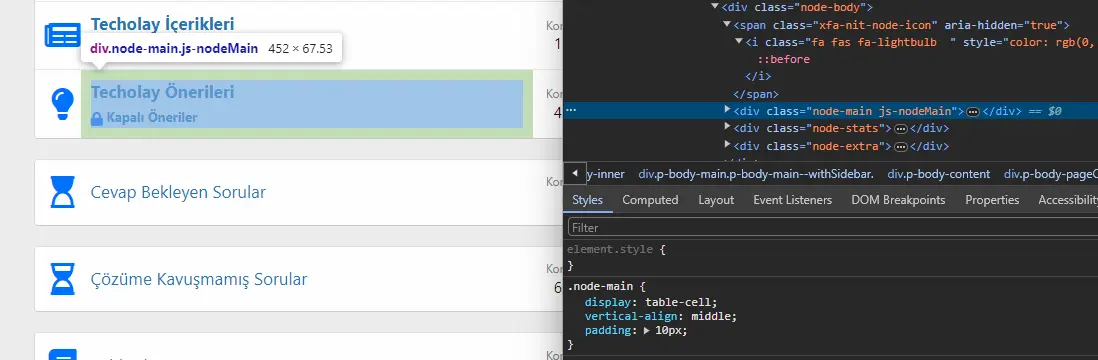The height and width of the screenshot is (360, 1098).
Task: Click the styles Filter input field
Action: click(x=832, y=228)
